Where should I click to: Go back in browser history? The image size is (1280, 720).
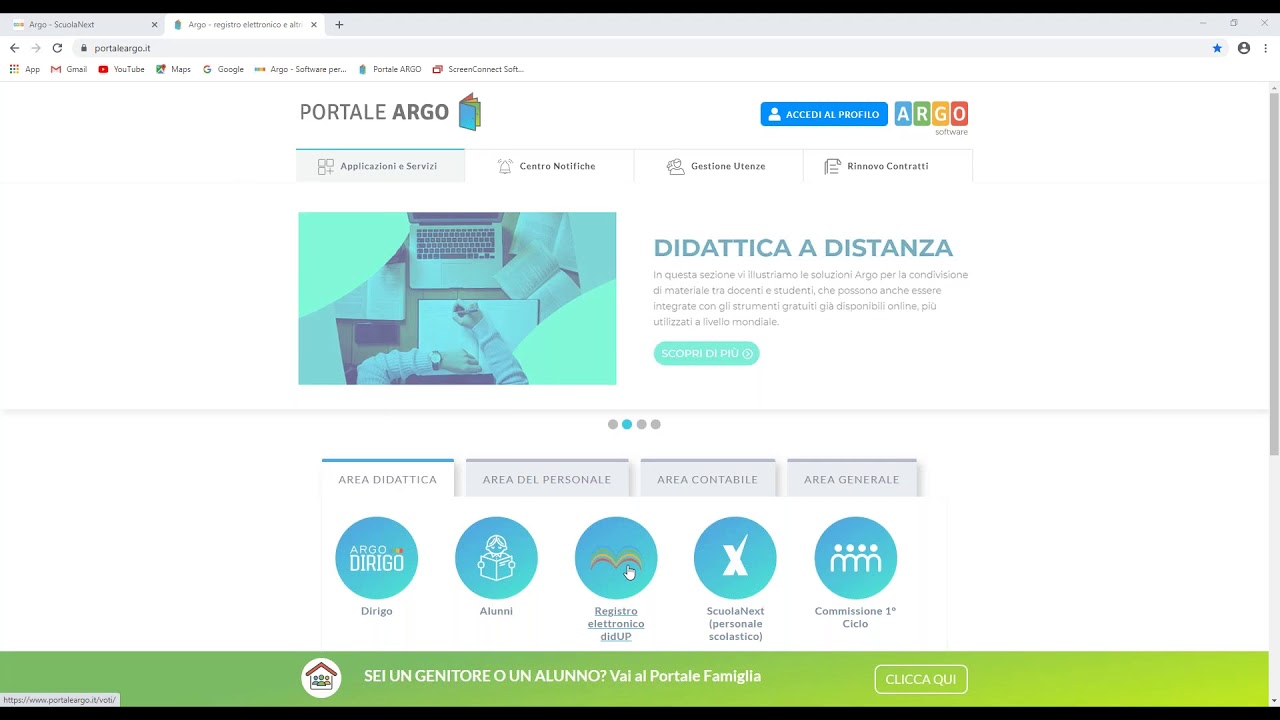point(14,48)
